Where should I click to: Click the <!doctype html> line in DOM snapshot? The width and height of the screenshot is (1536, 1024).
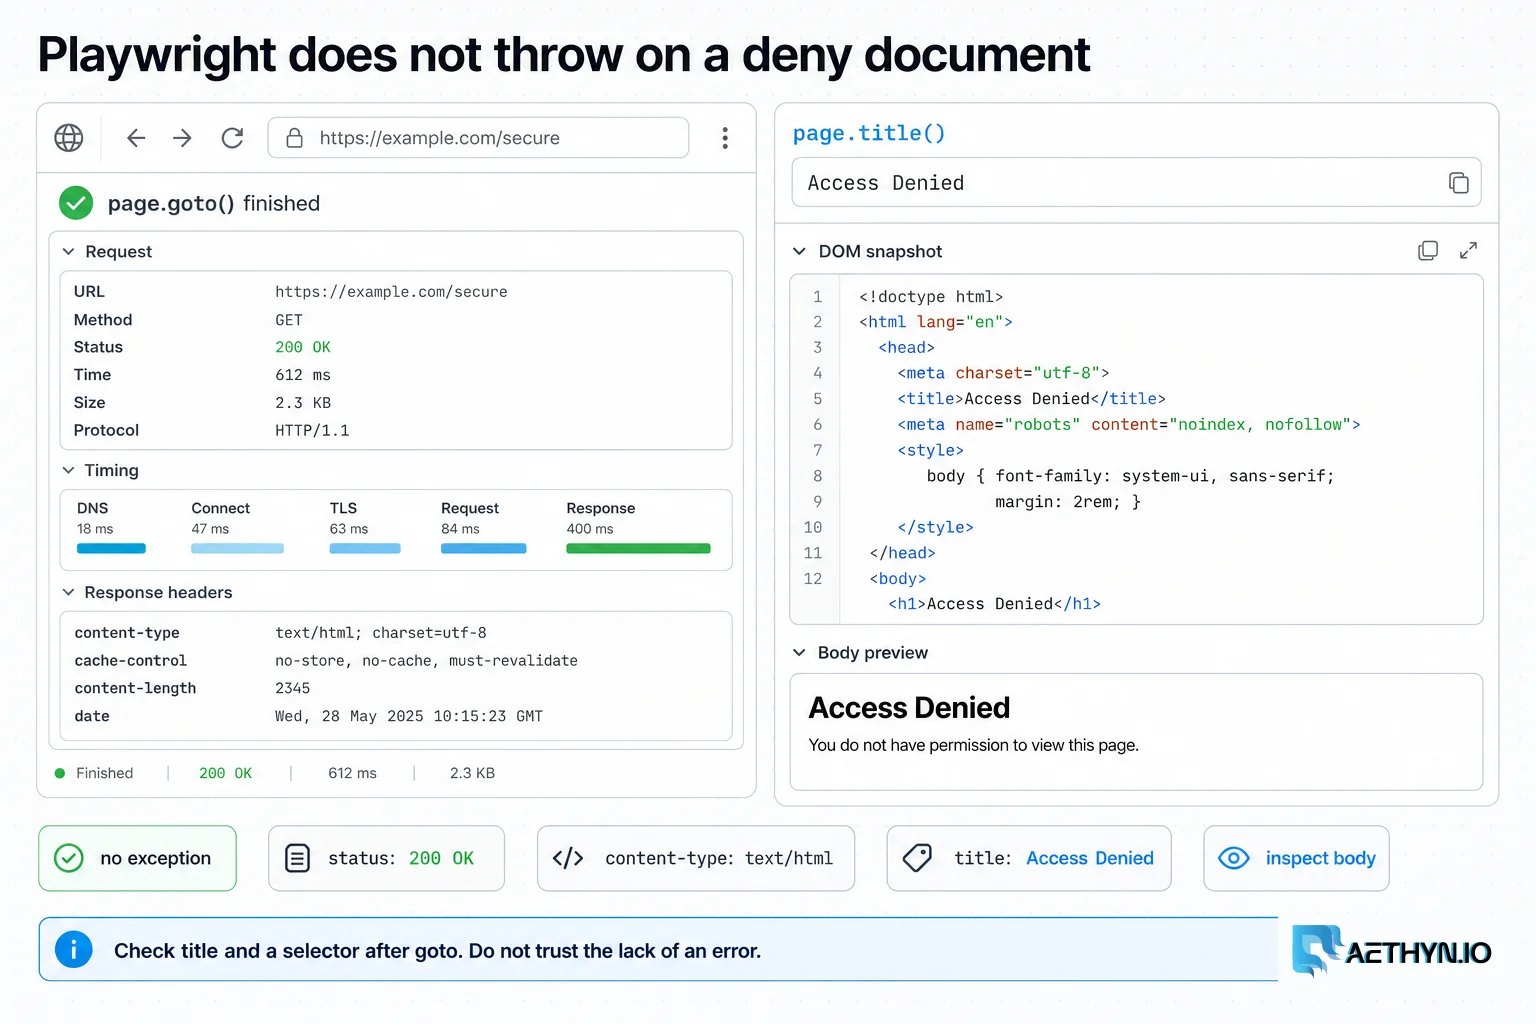pos(931,297)
